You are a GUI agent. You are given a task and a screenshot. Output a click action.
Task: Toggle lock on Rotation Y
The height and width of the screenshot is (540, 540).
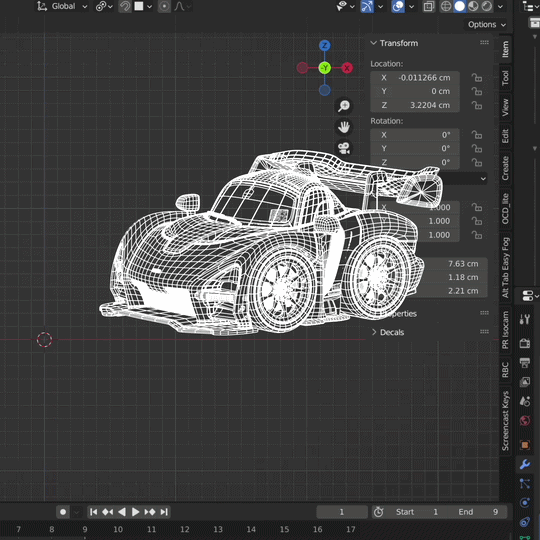click(x=477, y=148)
